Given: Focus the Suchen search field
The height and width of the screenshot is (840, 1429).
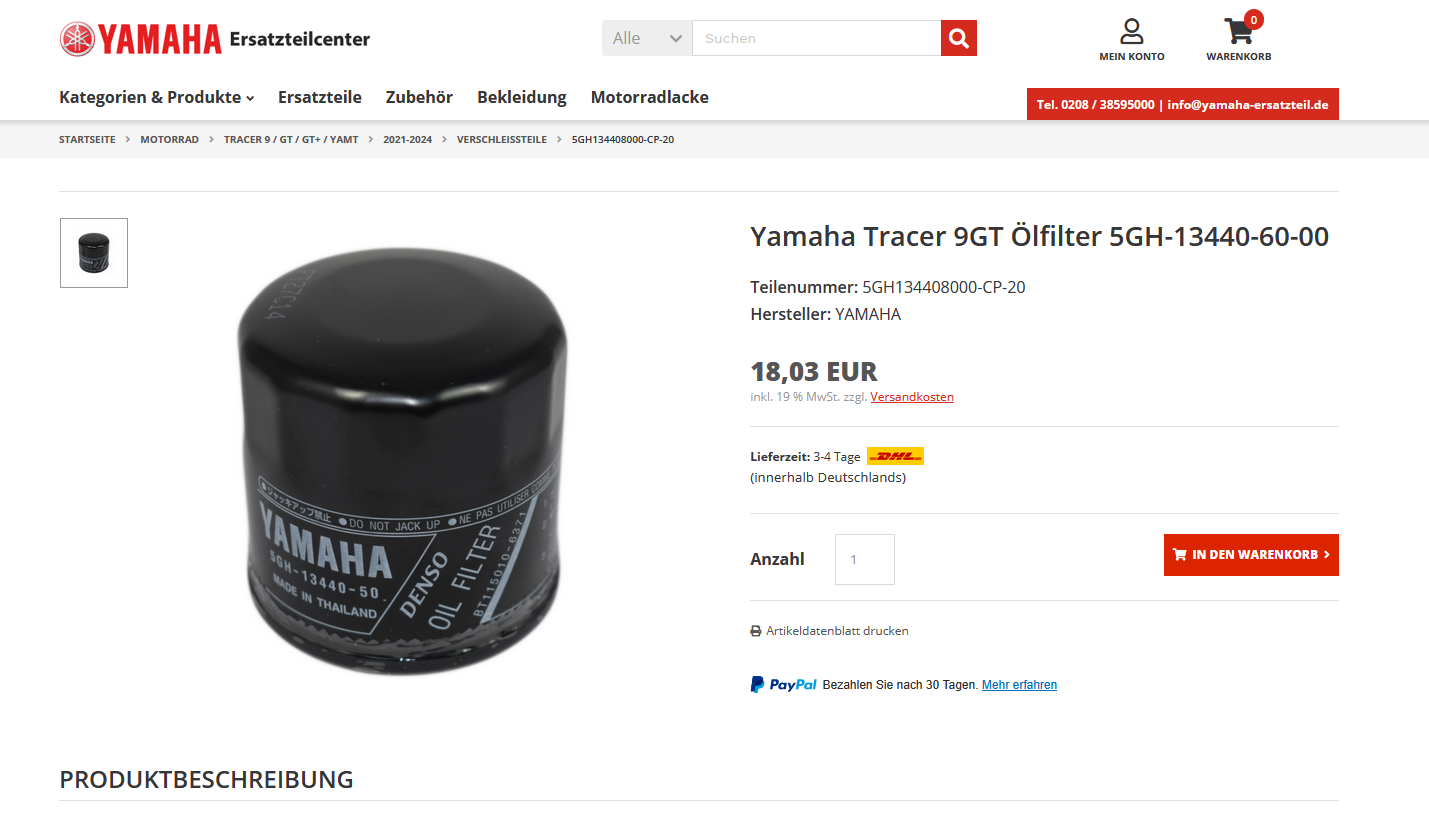Looking at the screenshot, I should (x=816, y=38).
